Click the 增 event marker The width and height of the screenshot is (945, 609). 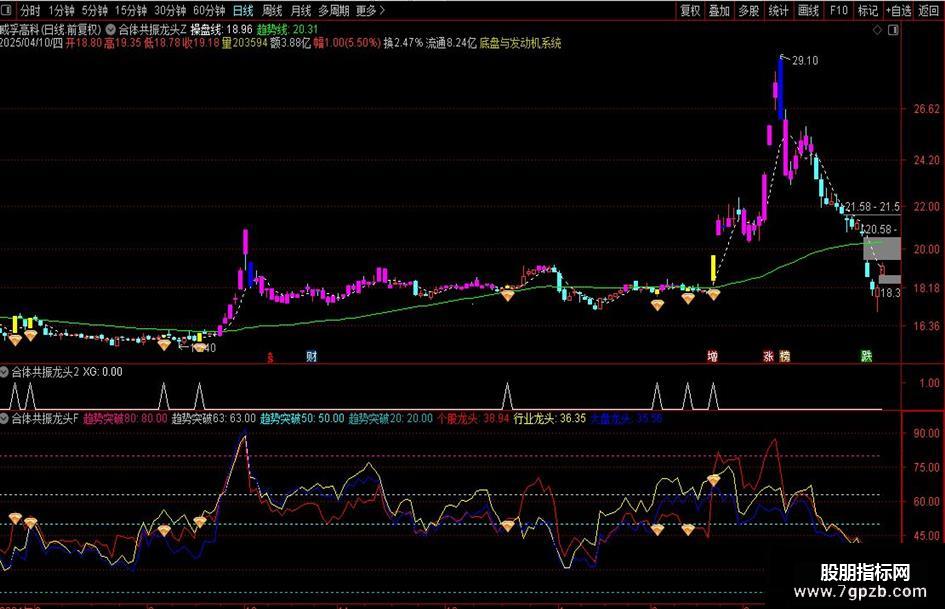(712, 356)
